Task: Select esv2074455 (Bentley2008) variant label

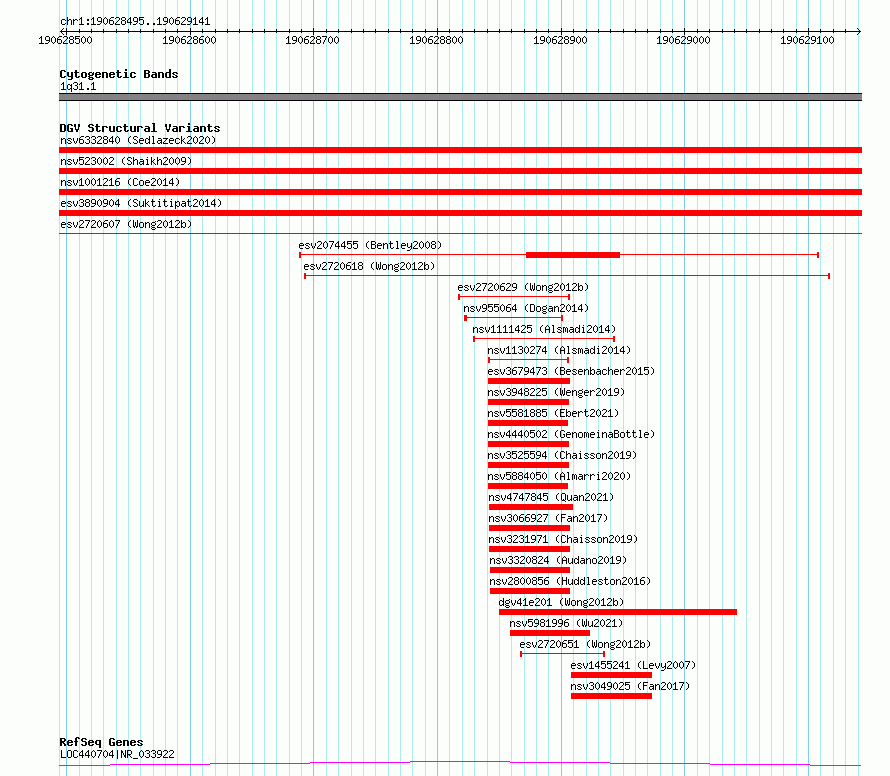Action: (370, 245)
